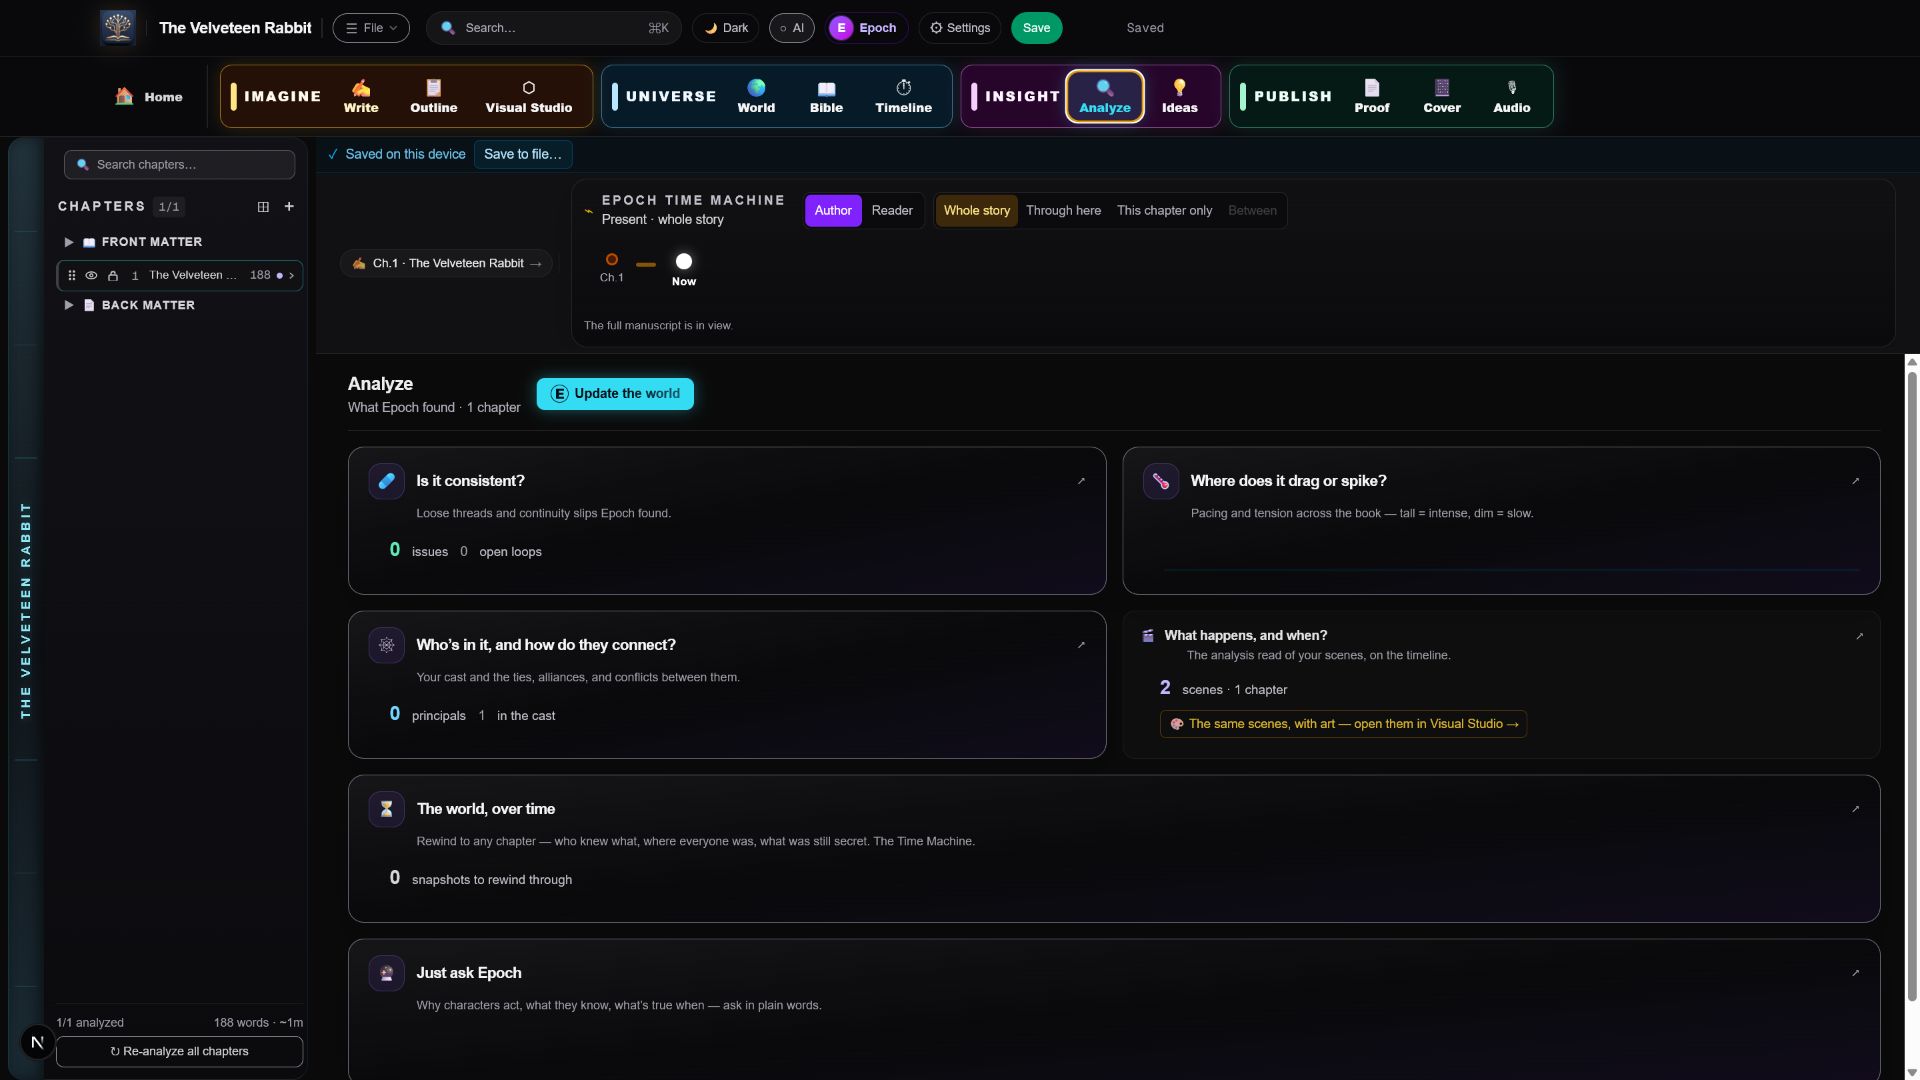Go to Home
This screenshot has width=1920, height=1080.
coord(148,97)
